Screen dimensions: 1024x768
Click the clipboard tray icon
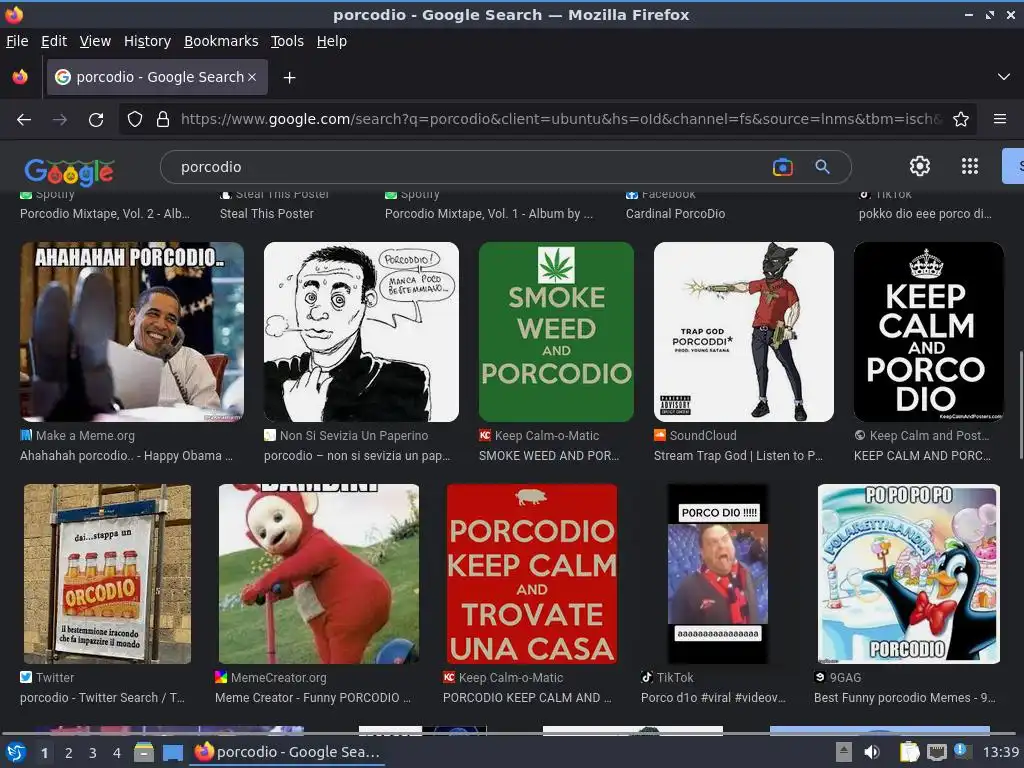[x=909, y=752]
